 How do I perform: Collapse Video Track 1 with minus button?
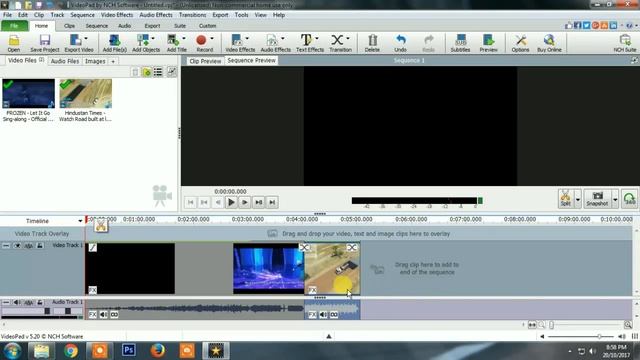(6, 246)
